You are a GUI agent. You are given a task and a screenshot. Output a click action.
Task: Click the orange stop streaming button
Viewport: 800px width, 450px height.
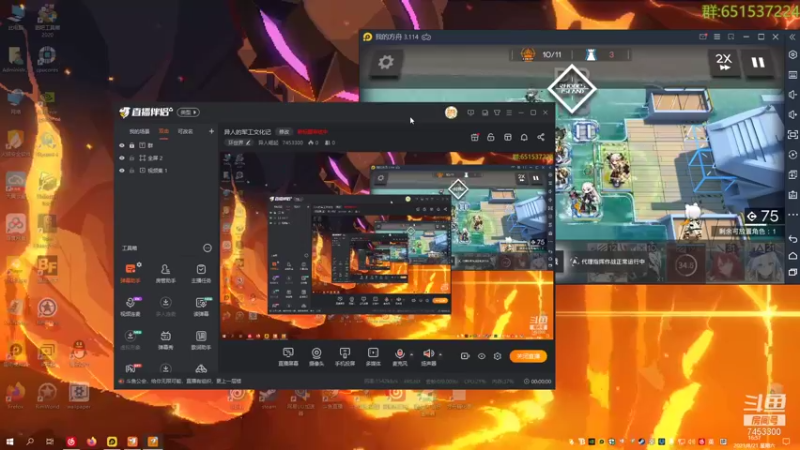click(x=528, y=356)
